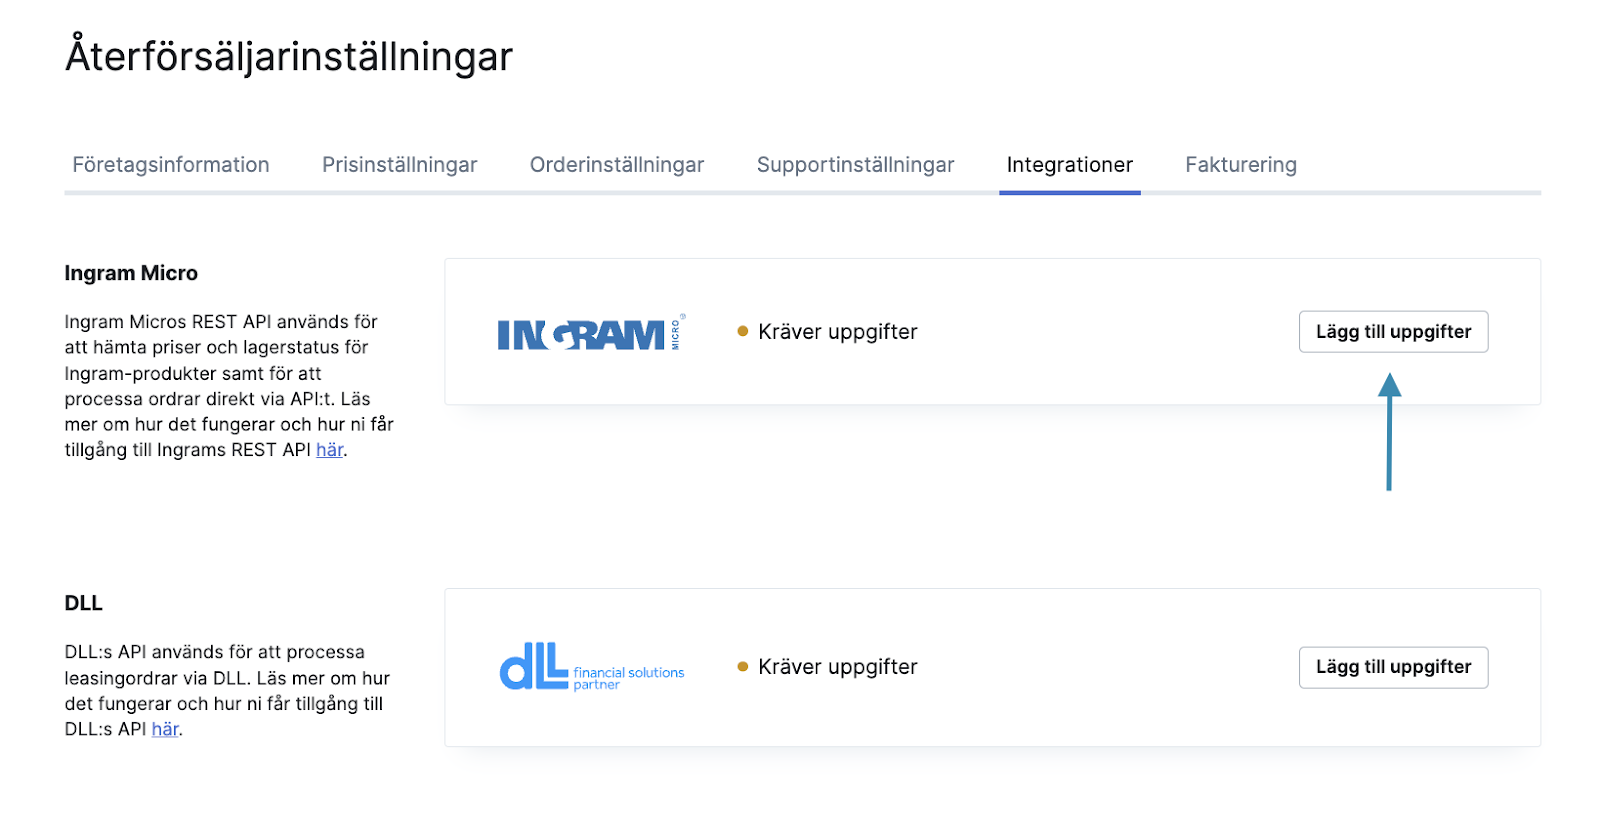
Task: Click the blue arrow pointing at button
Action: pyautogui.click(x=1389, y=431)
